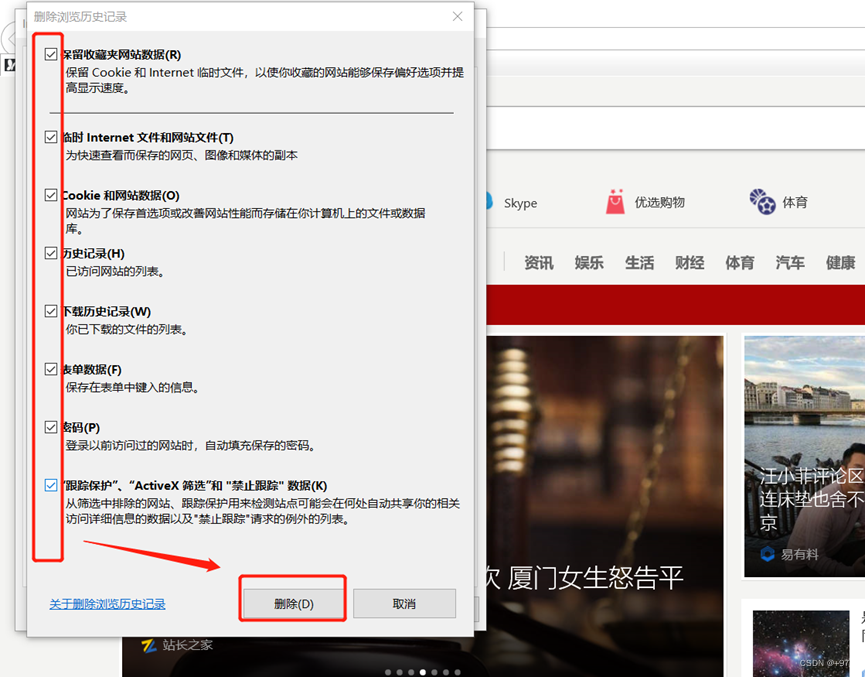The image size is (865, 677).
Task: Open the galaxy nebula thumbnail article
Action: click(800, 643)
